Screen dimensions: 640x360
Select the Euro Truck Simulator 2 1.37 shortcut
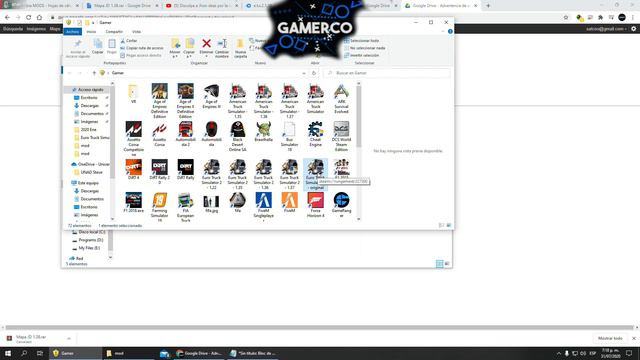point(289,174)
